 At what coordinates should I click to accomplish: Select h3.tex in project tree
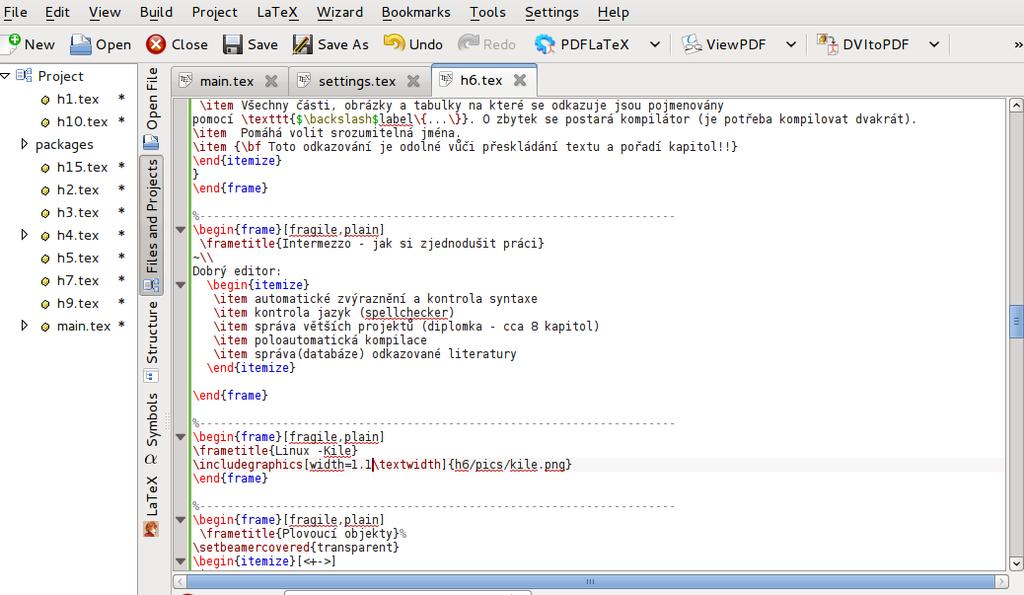tap(78, 212)
